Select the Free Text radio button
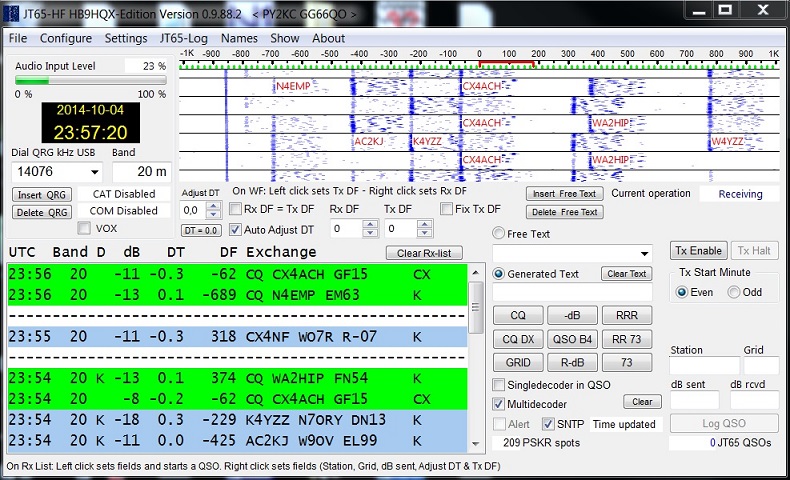The width and height of the screenshot is (790, 480). tap(498, 233)
